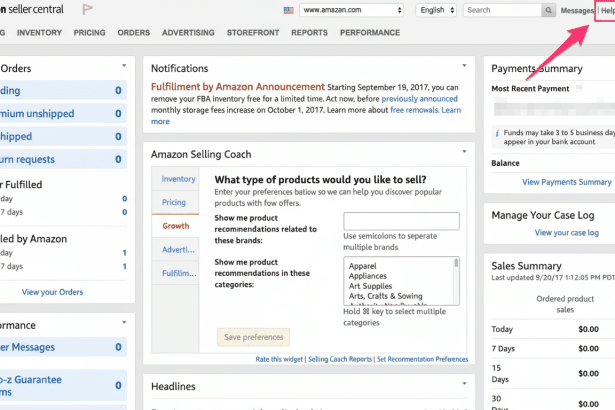Select Apparel in the categories list
This screenshot has height=410, width=615.
363,266
